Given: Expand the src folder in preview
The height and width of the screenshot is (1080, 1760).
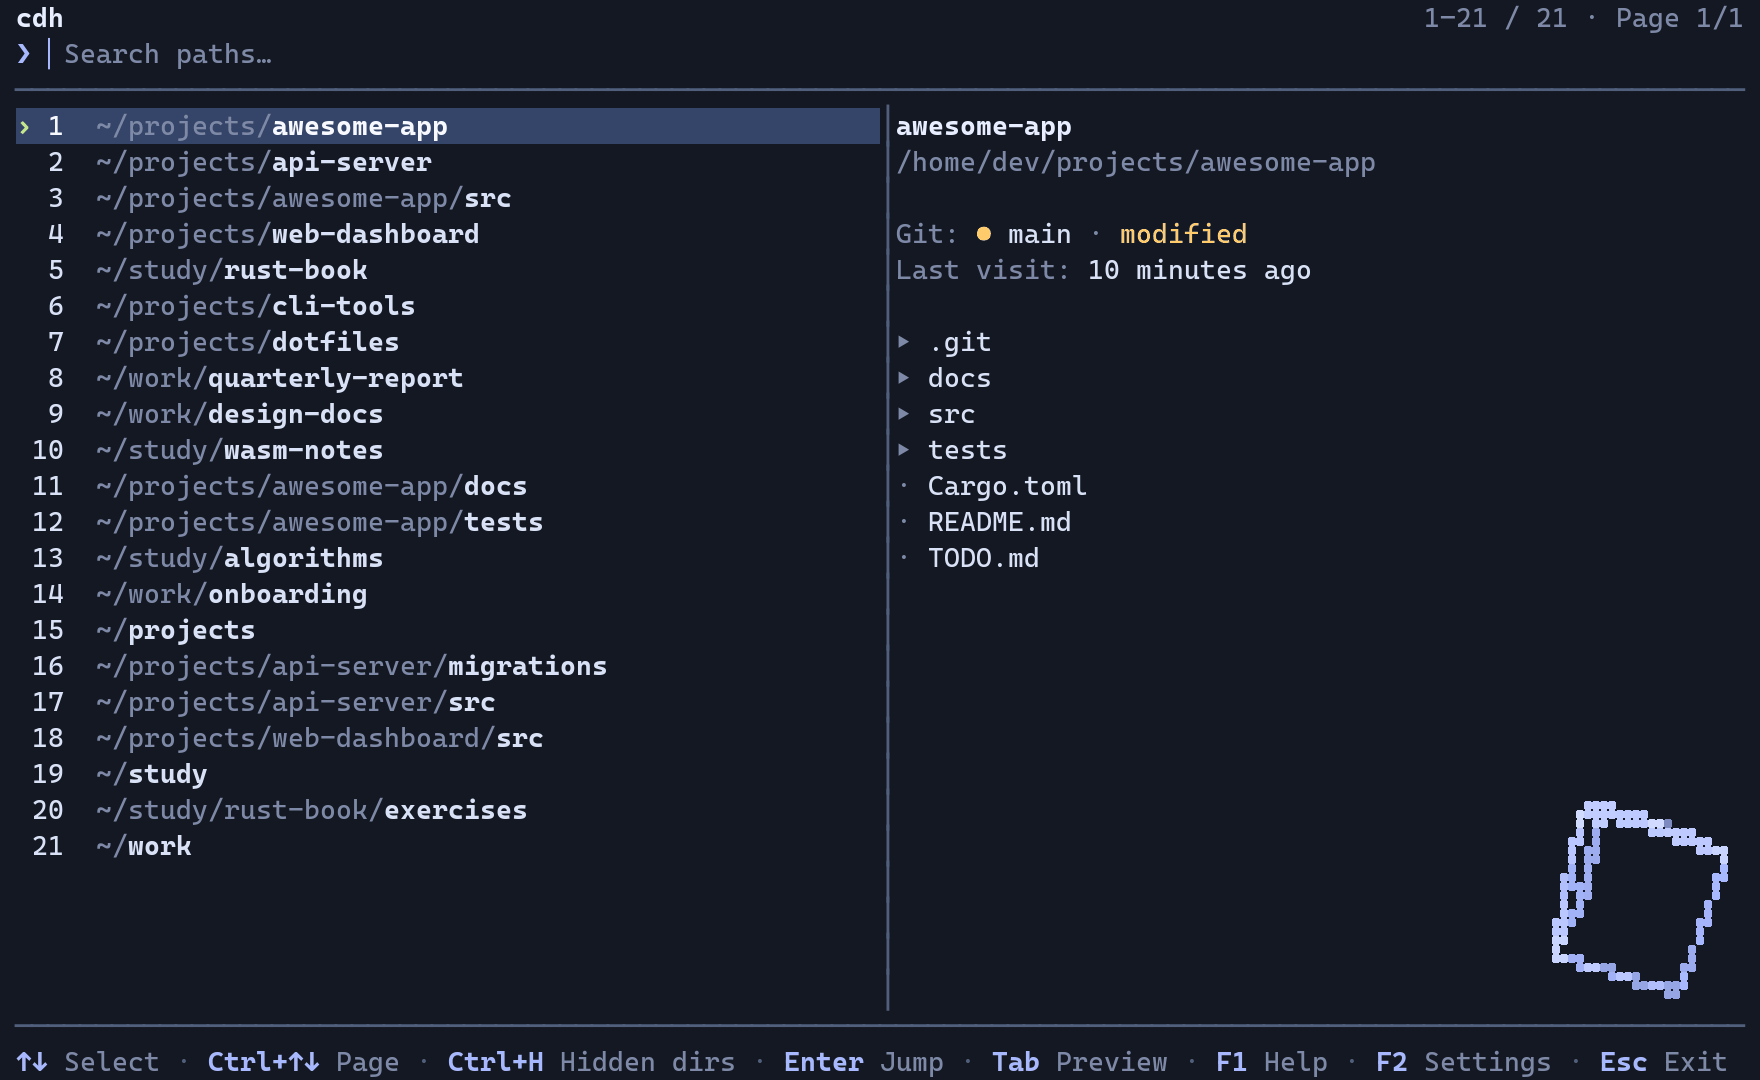Looking at the screenshot, I should coord(936,414).
